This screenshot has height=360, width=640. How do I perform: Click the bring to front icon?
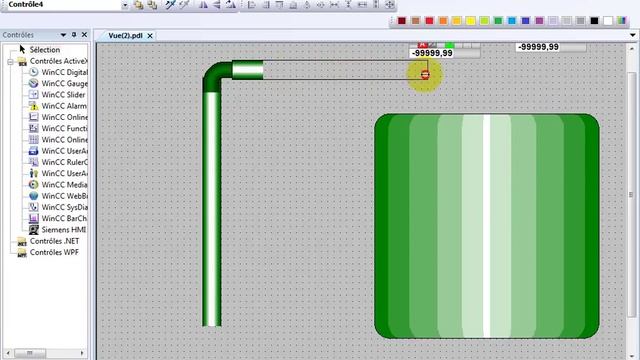(x=139, y=5)
